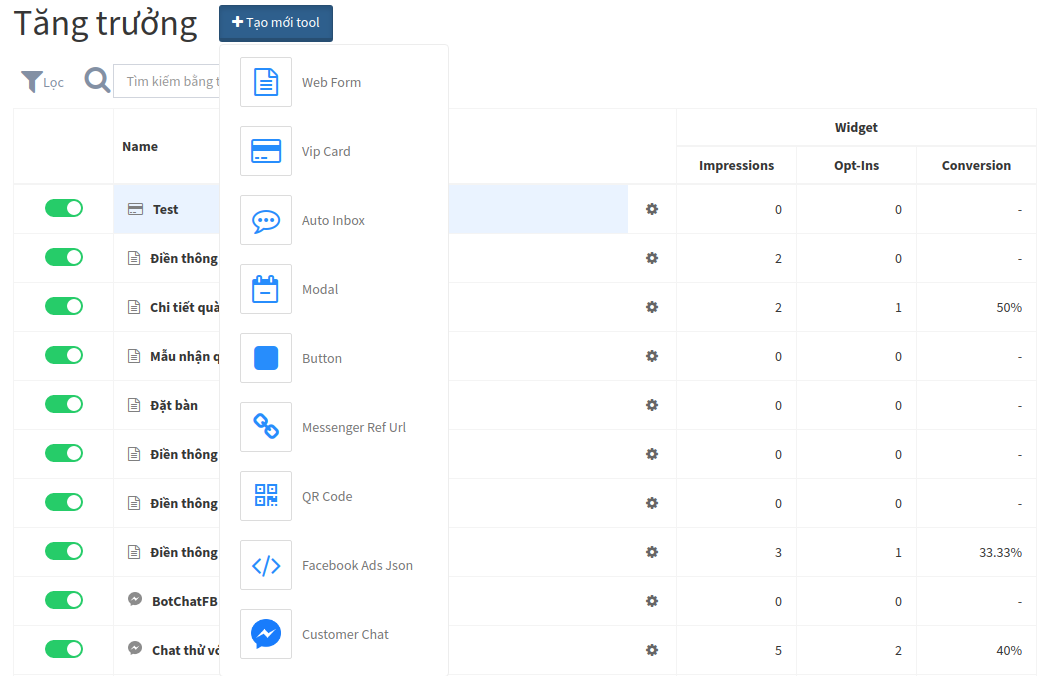1038x676 pixels.
Task: Focus the Tìm kiếm search field
Action: [167, 81]
